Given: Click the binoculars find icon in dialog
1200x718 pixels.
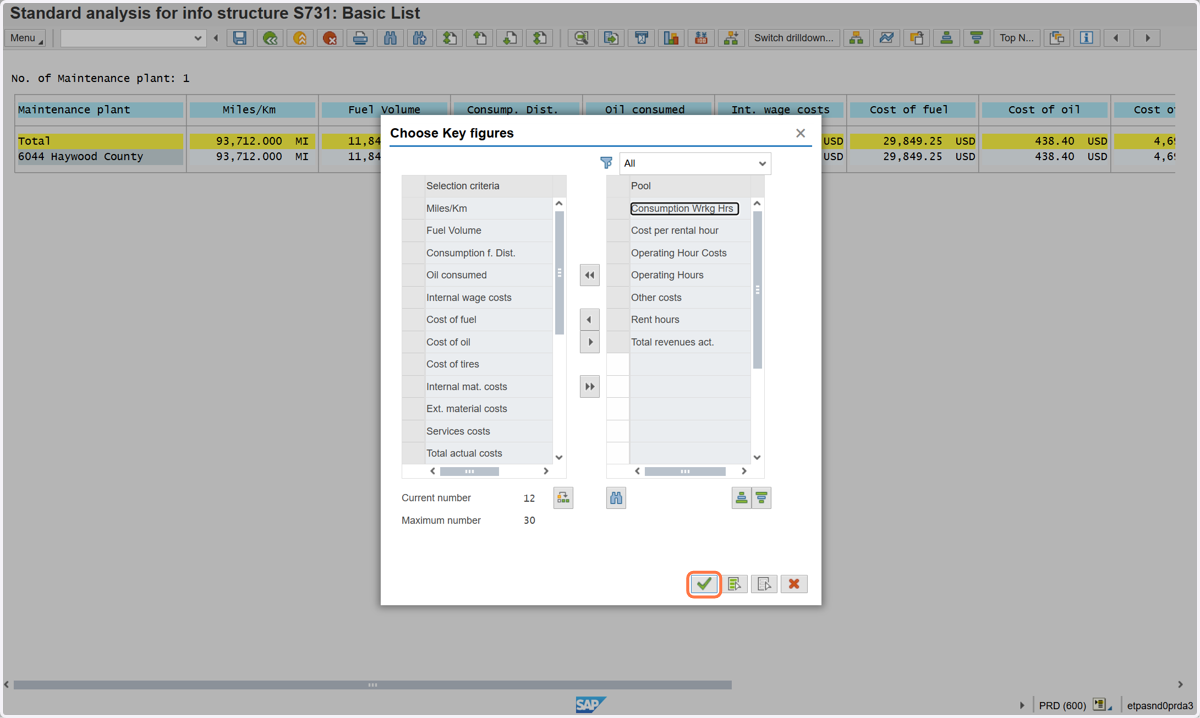Looking at the screenshot, I should 616,498.
